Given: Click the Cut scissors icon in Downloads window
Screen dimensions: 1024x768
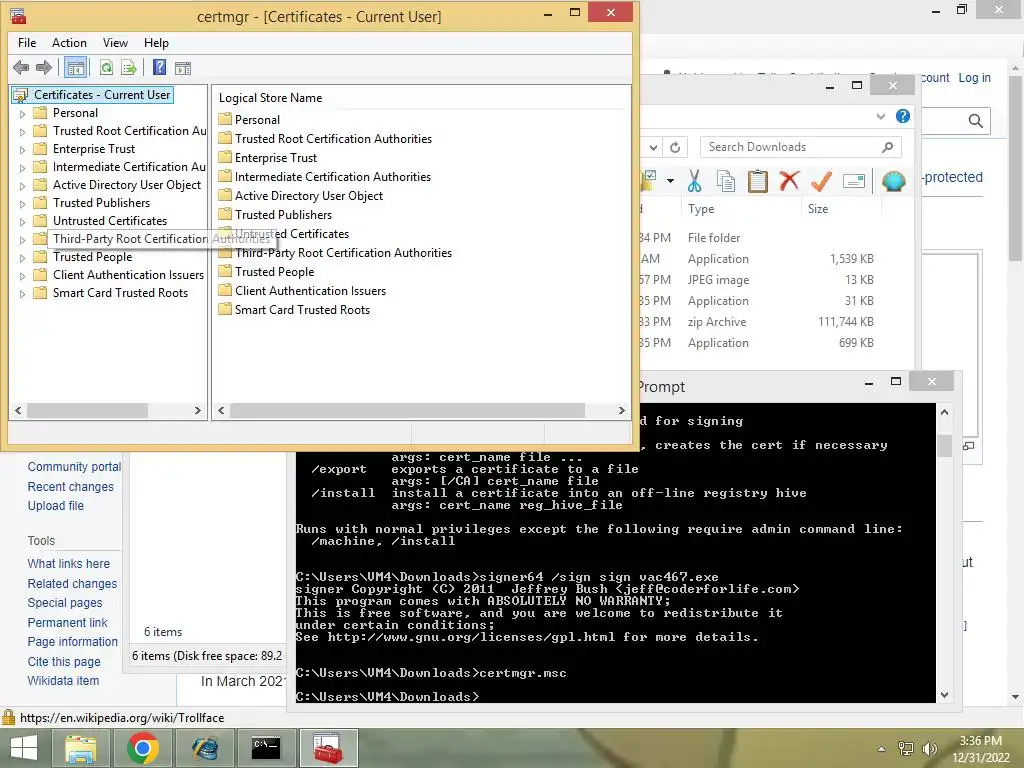Looking at the screenshot, I should [x=694, y=180].
